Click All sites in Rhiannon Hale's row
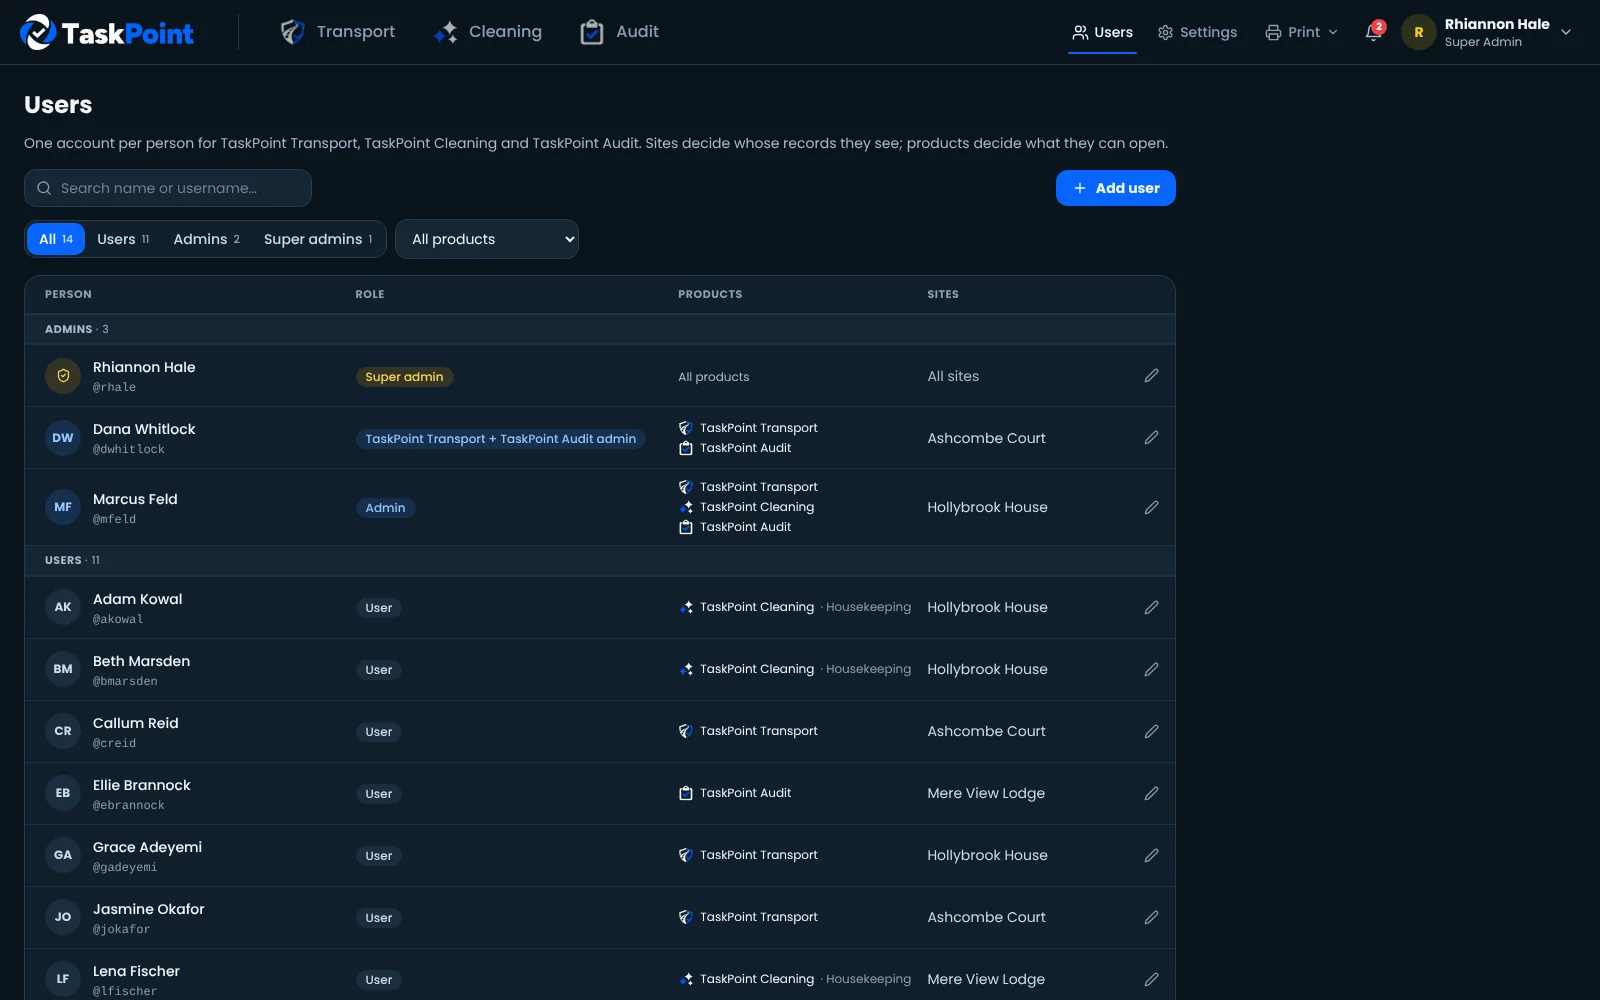The height and width of the screenshot is (1000, 1600). [x=953, y=376]
